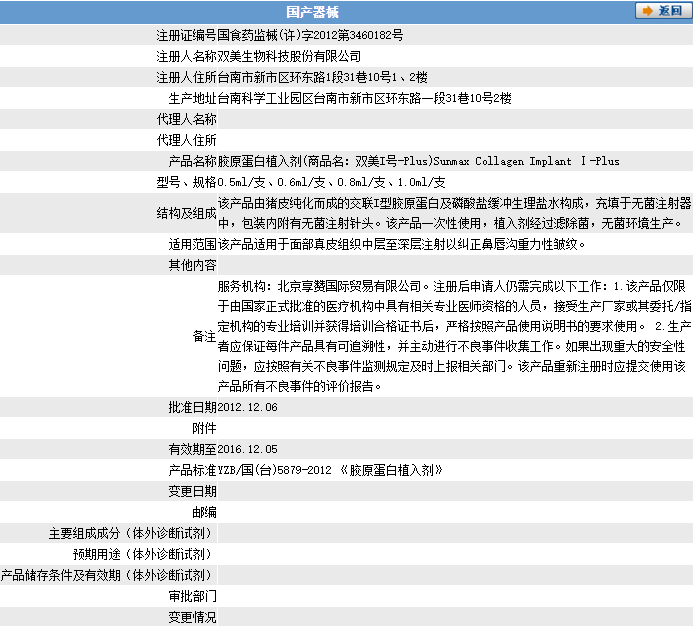Click the 审批部门 row label

point(192,596)
